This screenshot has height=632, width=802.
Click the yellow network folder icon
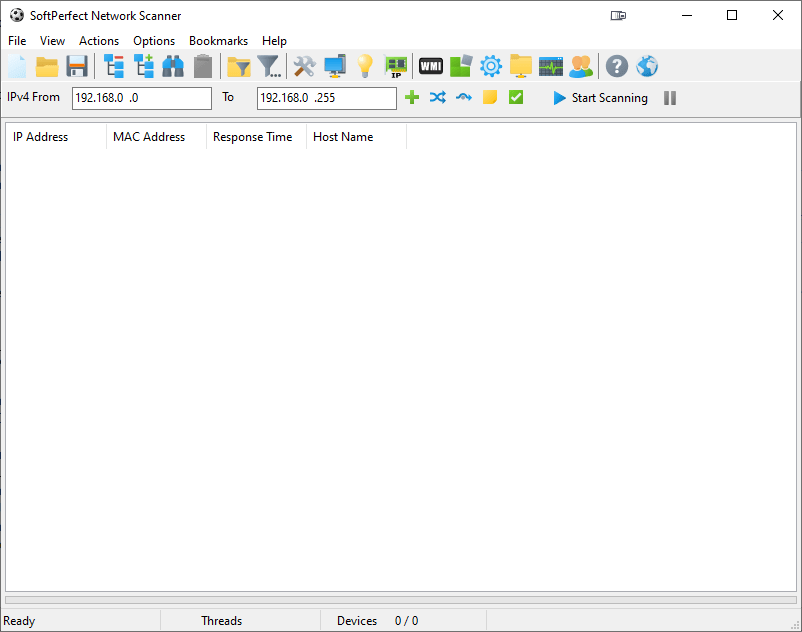pyautogui.click(x=521, y=66)
